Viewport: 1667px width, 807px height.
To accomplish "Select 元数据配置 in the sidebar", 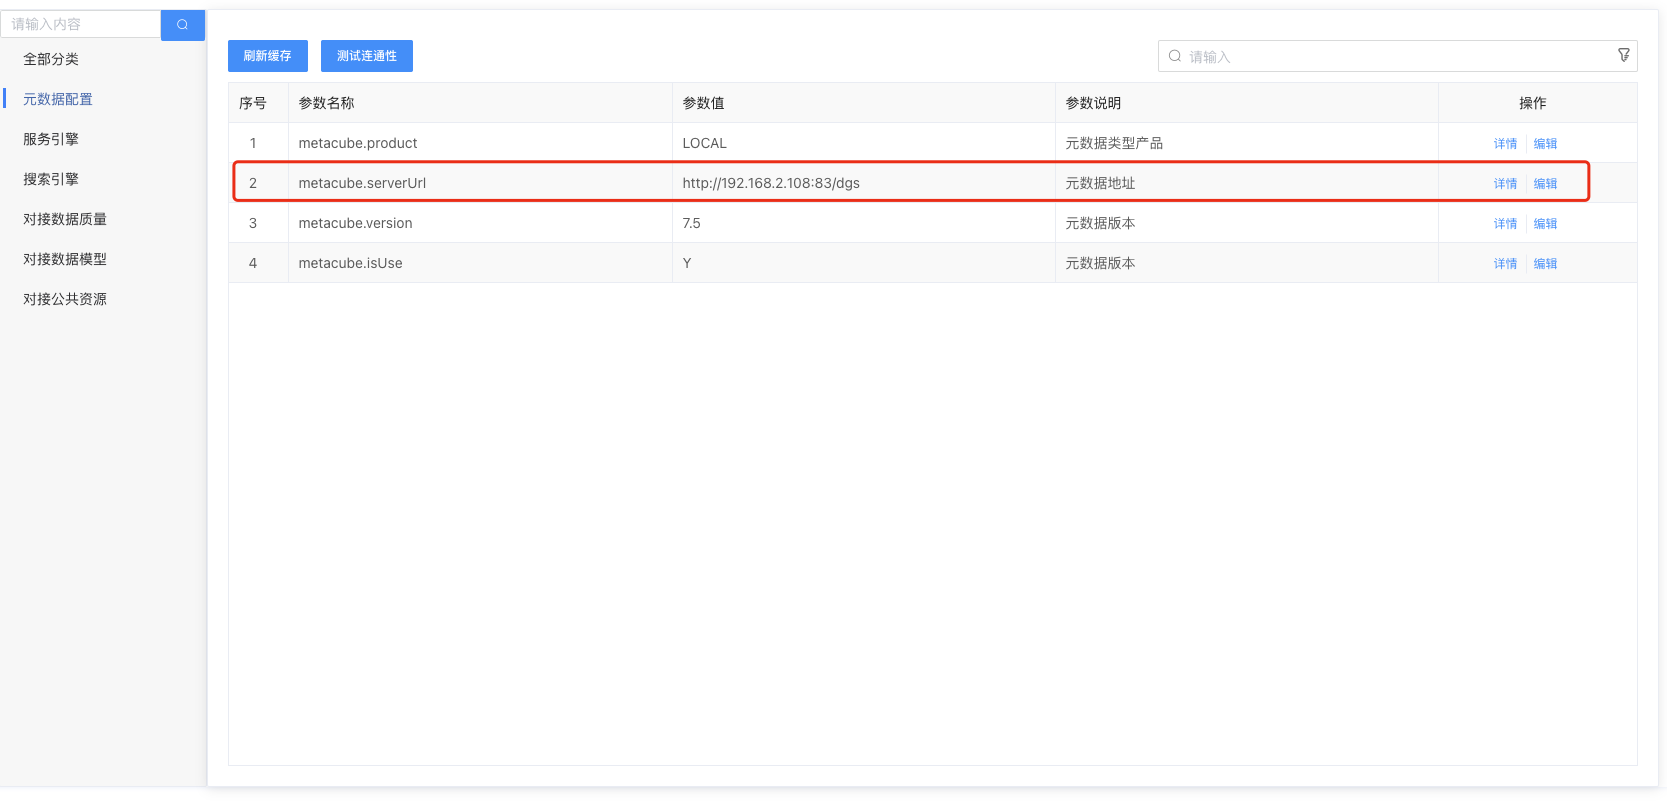I will point(58,99).
